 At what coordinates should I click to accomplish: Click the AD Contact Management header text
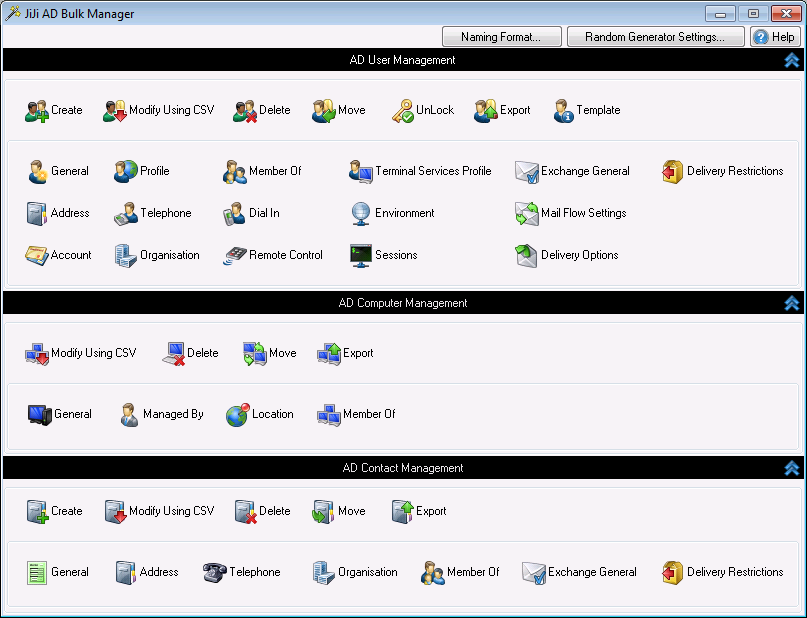click(x=403, y=468)
